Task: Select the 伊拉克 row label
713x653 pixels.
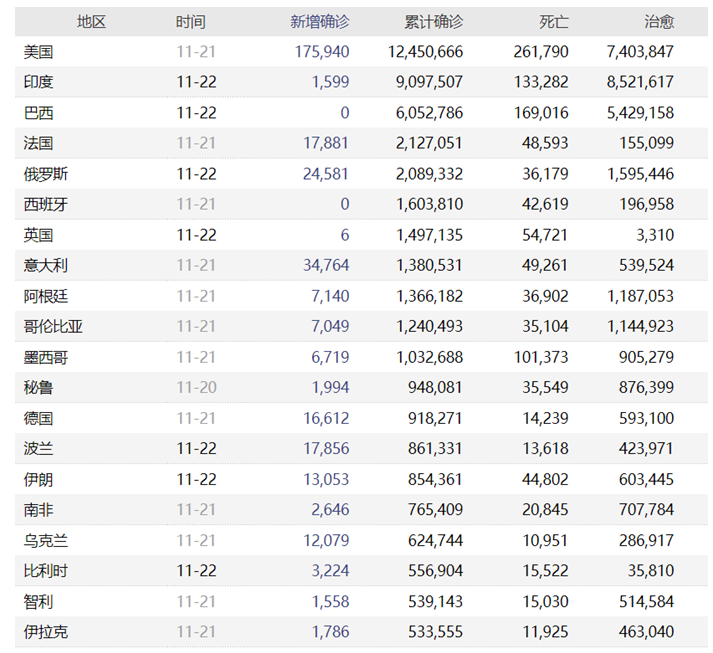Action: click(45, 632)
